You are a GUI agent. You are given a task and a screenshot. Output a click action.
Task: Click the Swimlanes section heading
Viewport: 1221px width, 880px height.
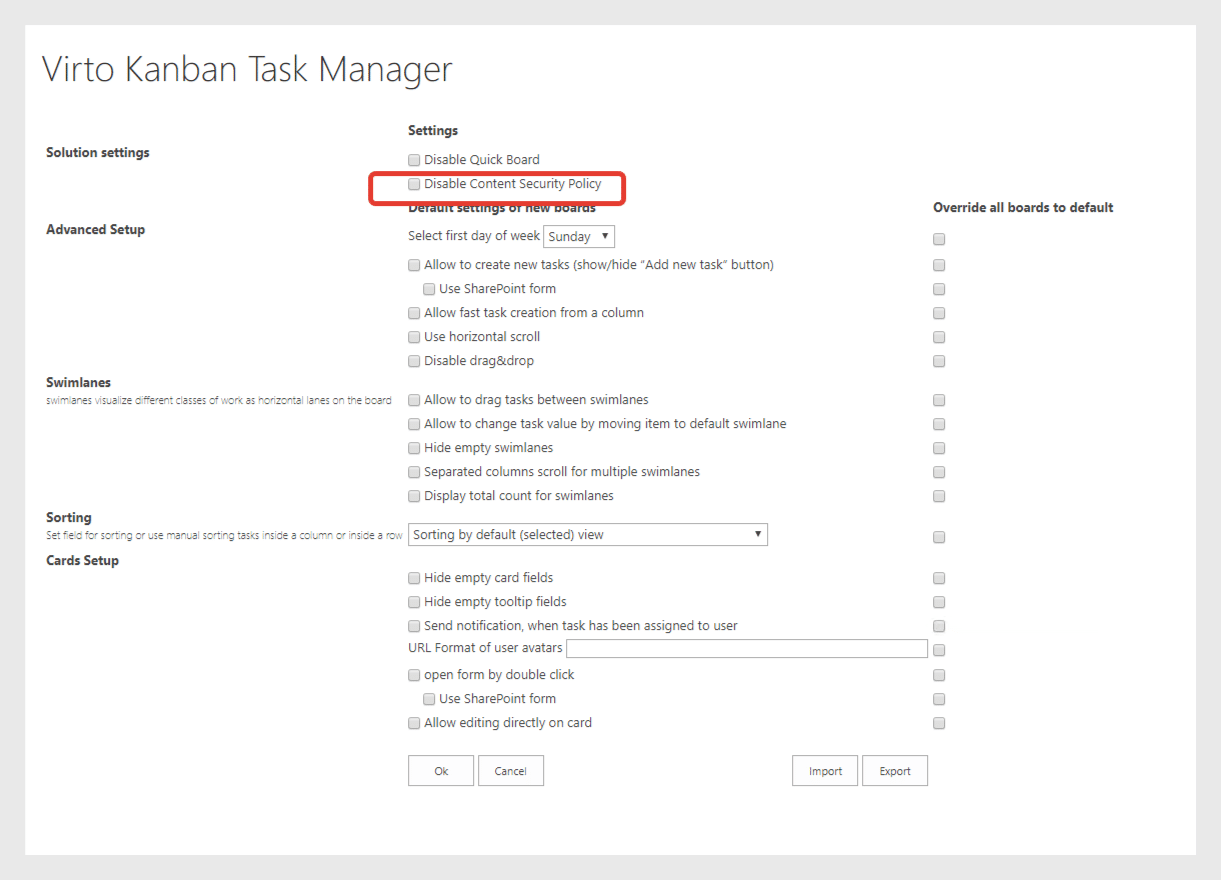(78, 383)
